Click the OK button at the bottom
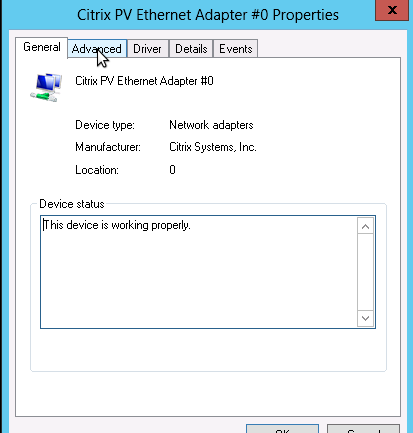Image resolution: width=413 pixels, height=433 pixels. pos(282,429)
